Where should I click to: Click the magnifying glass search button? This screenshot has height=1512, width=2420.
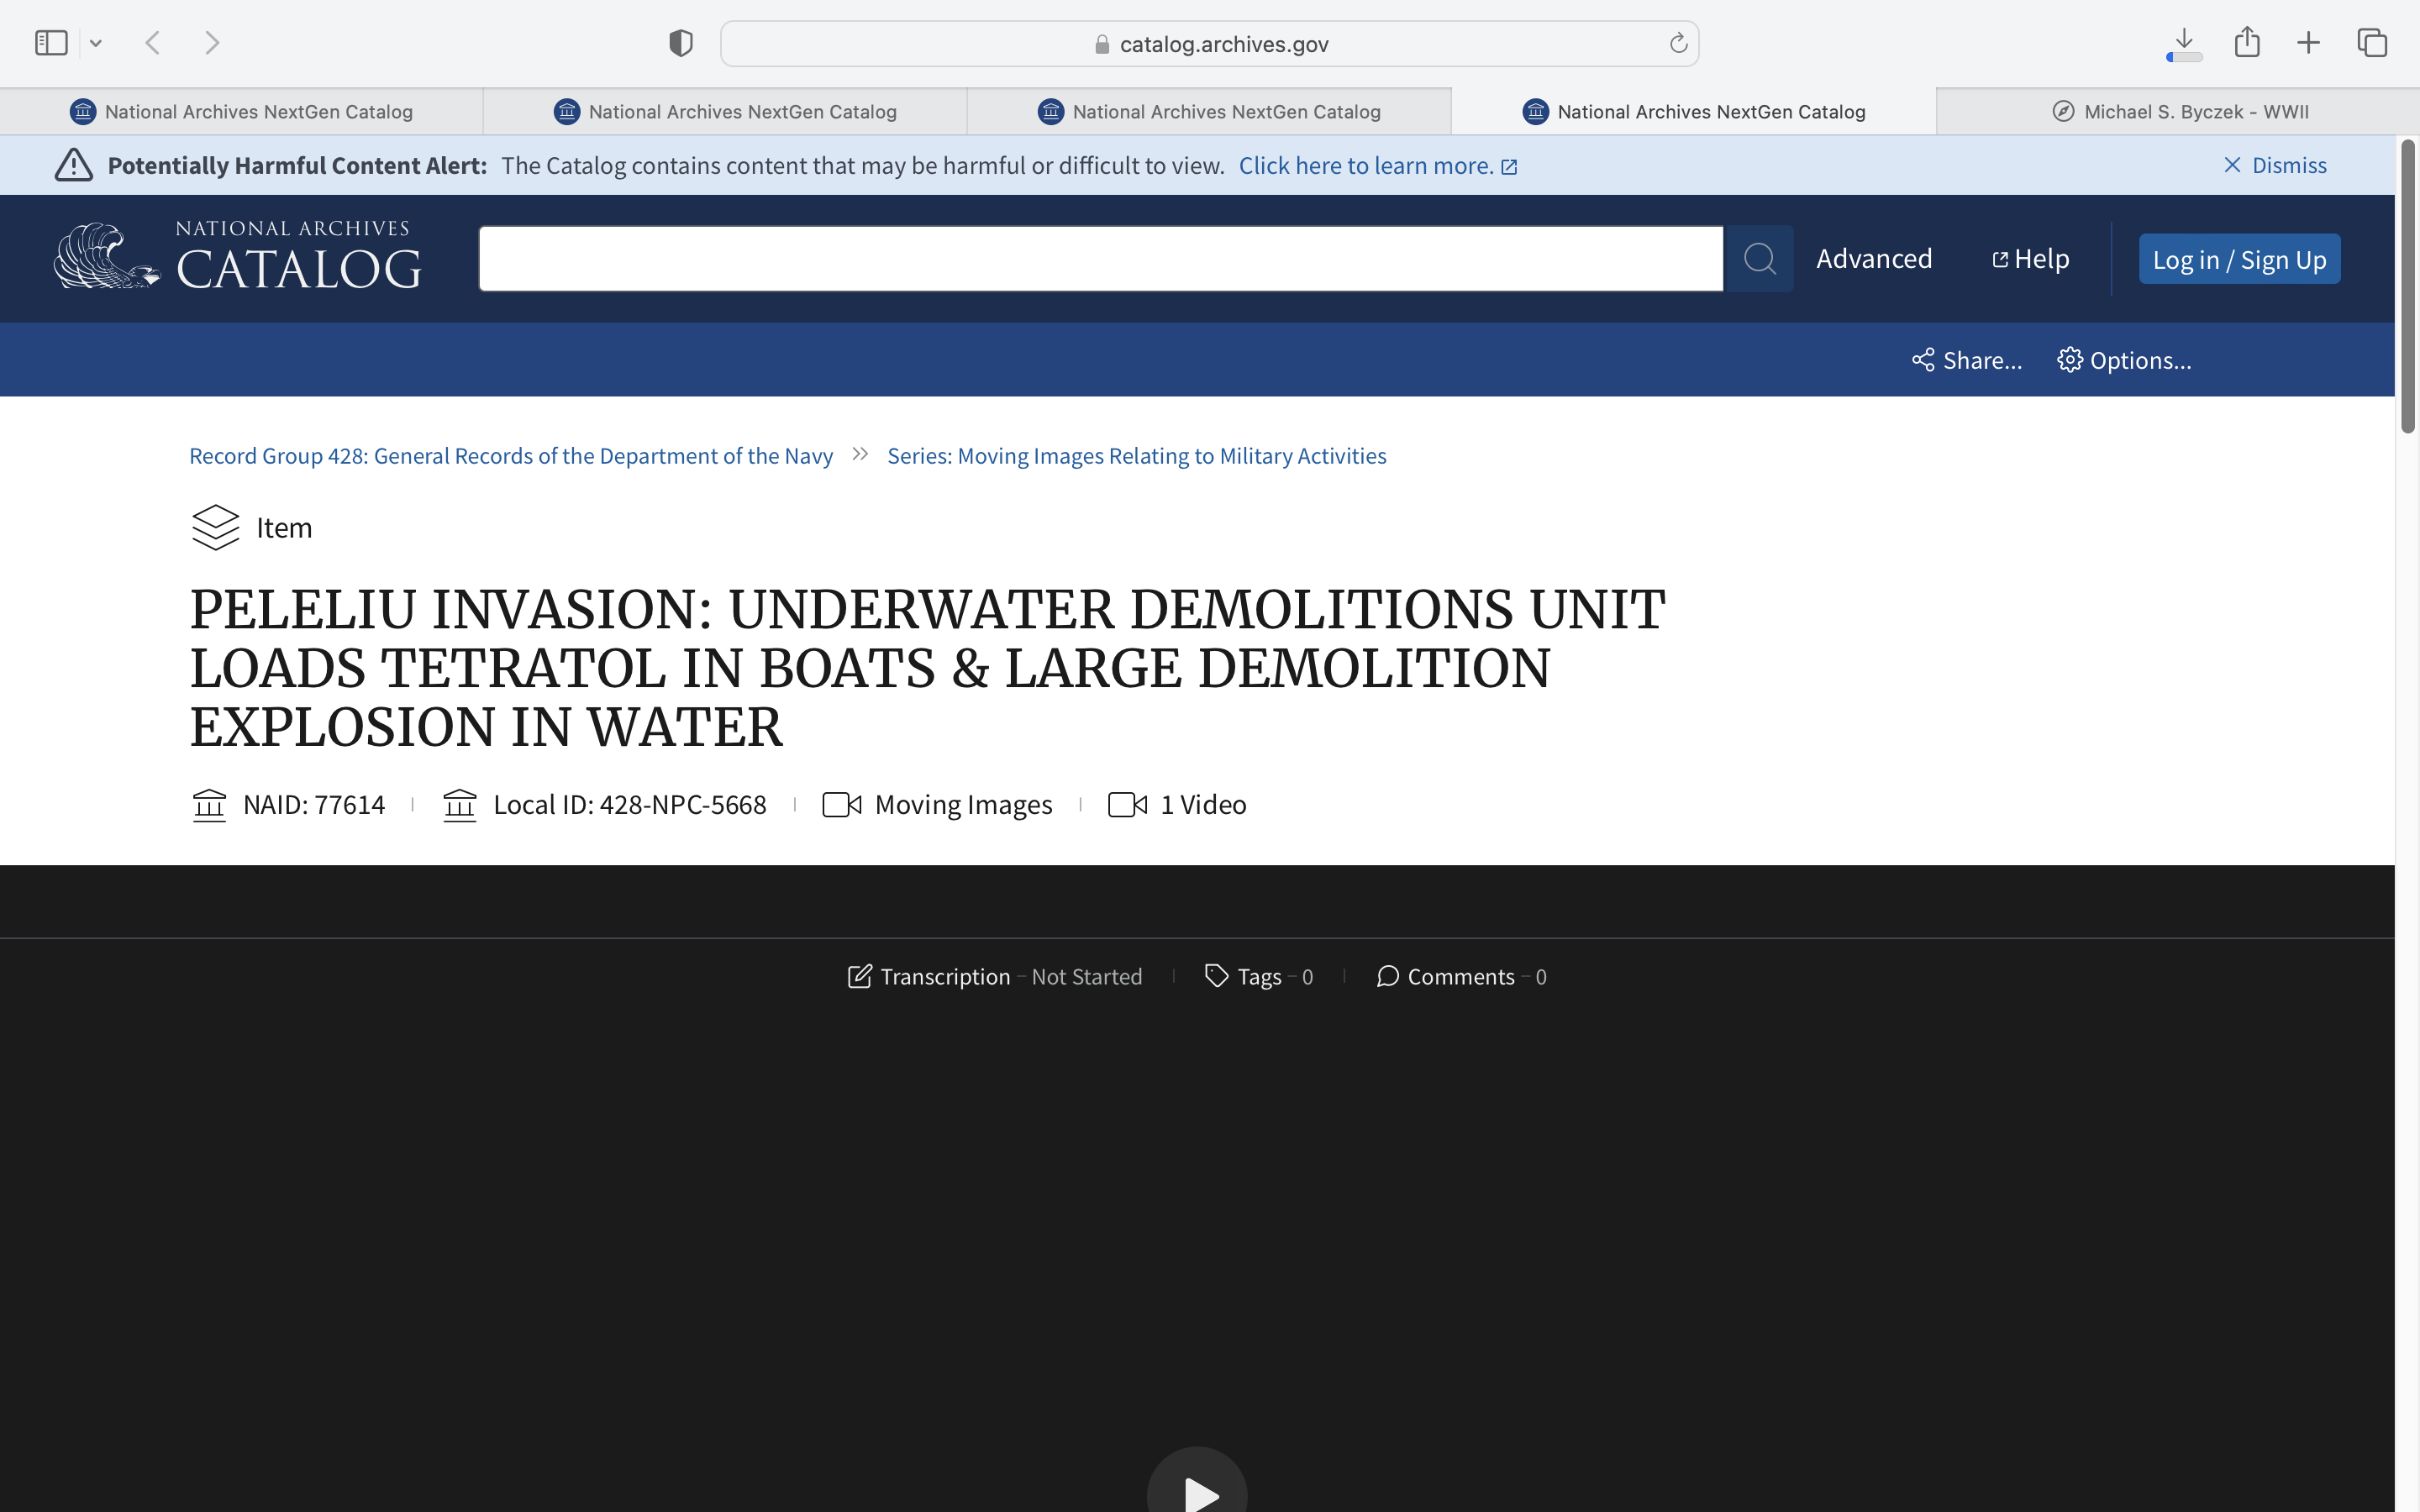point(1759,259)
